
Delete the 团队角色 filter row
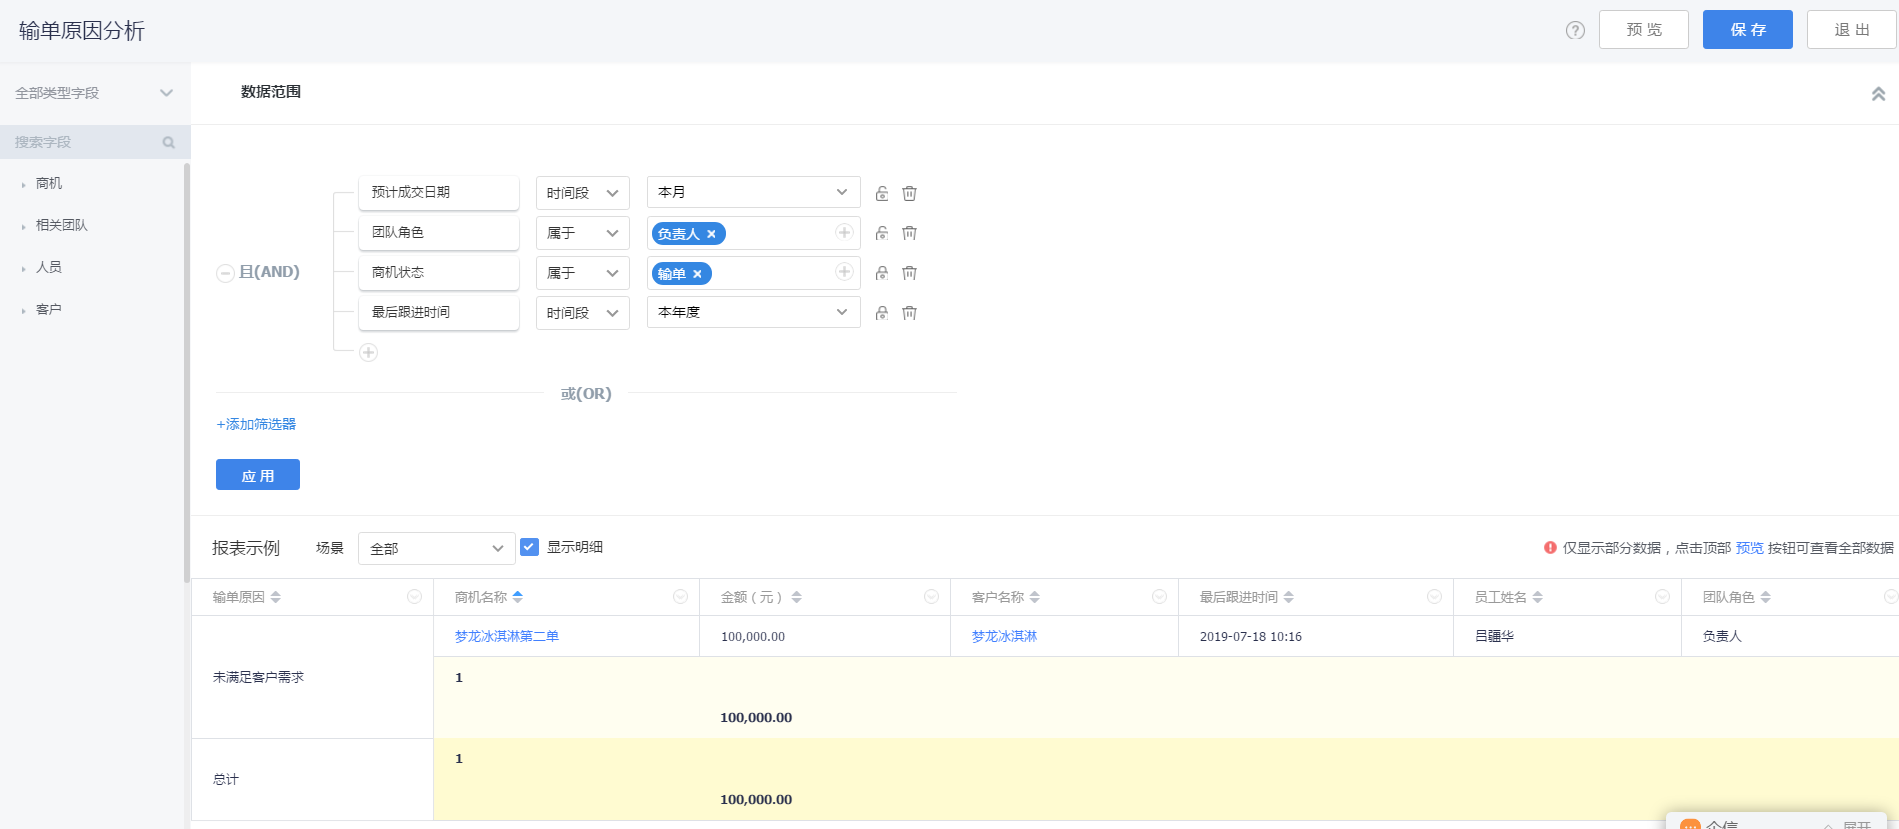(909, 233)
